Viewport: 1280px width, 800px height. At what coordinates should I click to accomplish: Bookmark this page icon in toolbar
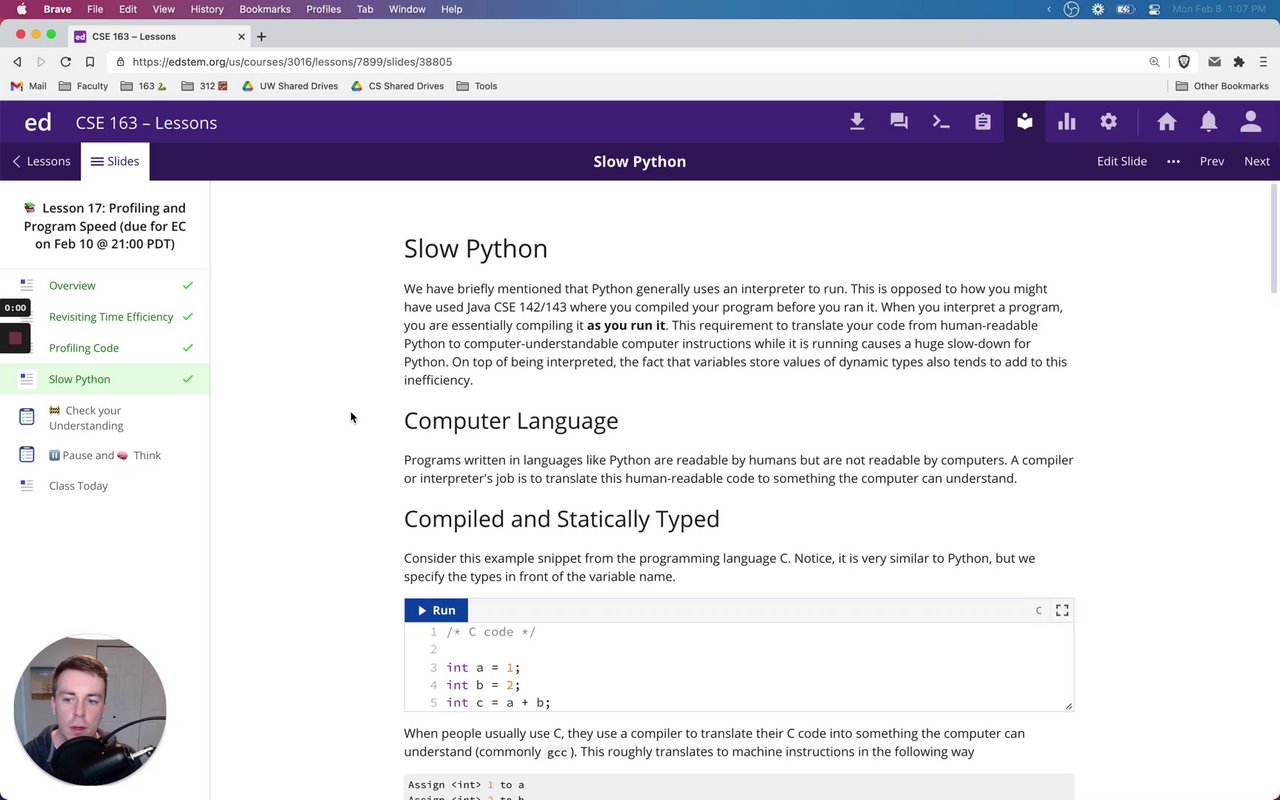[90, 62]
